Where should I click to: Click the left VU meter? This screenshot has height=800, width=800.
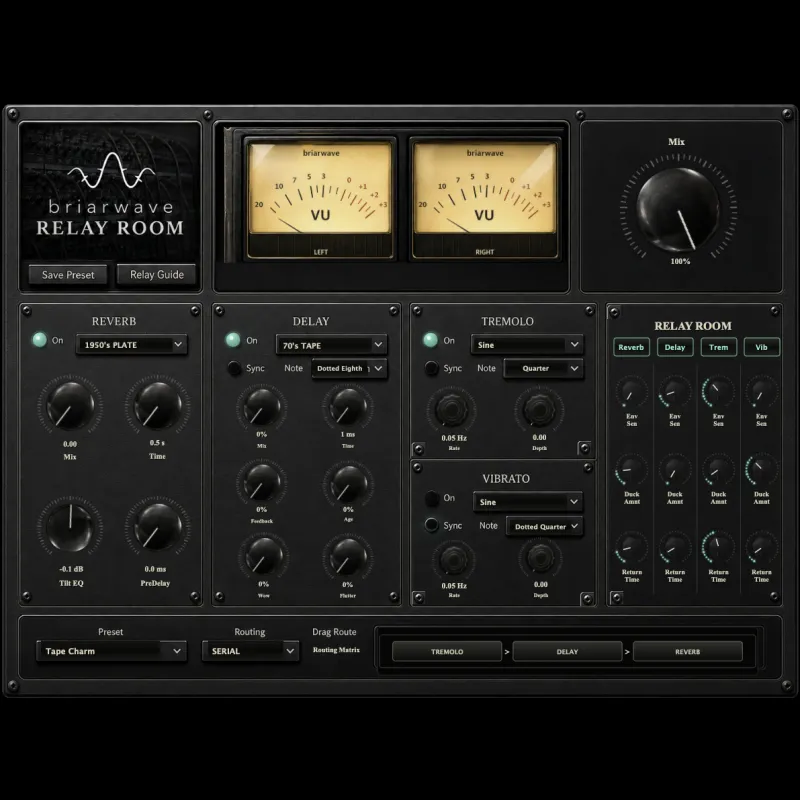(x=320, y=199)
